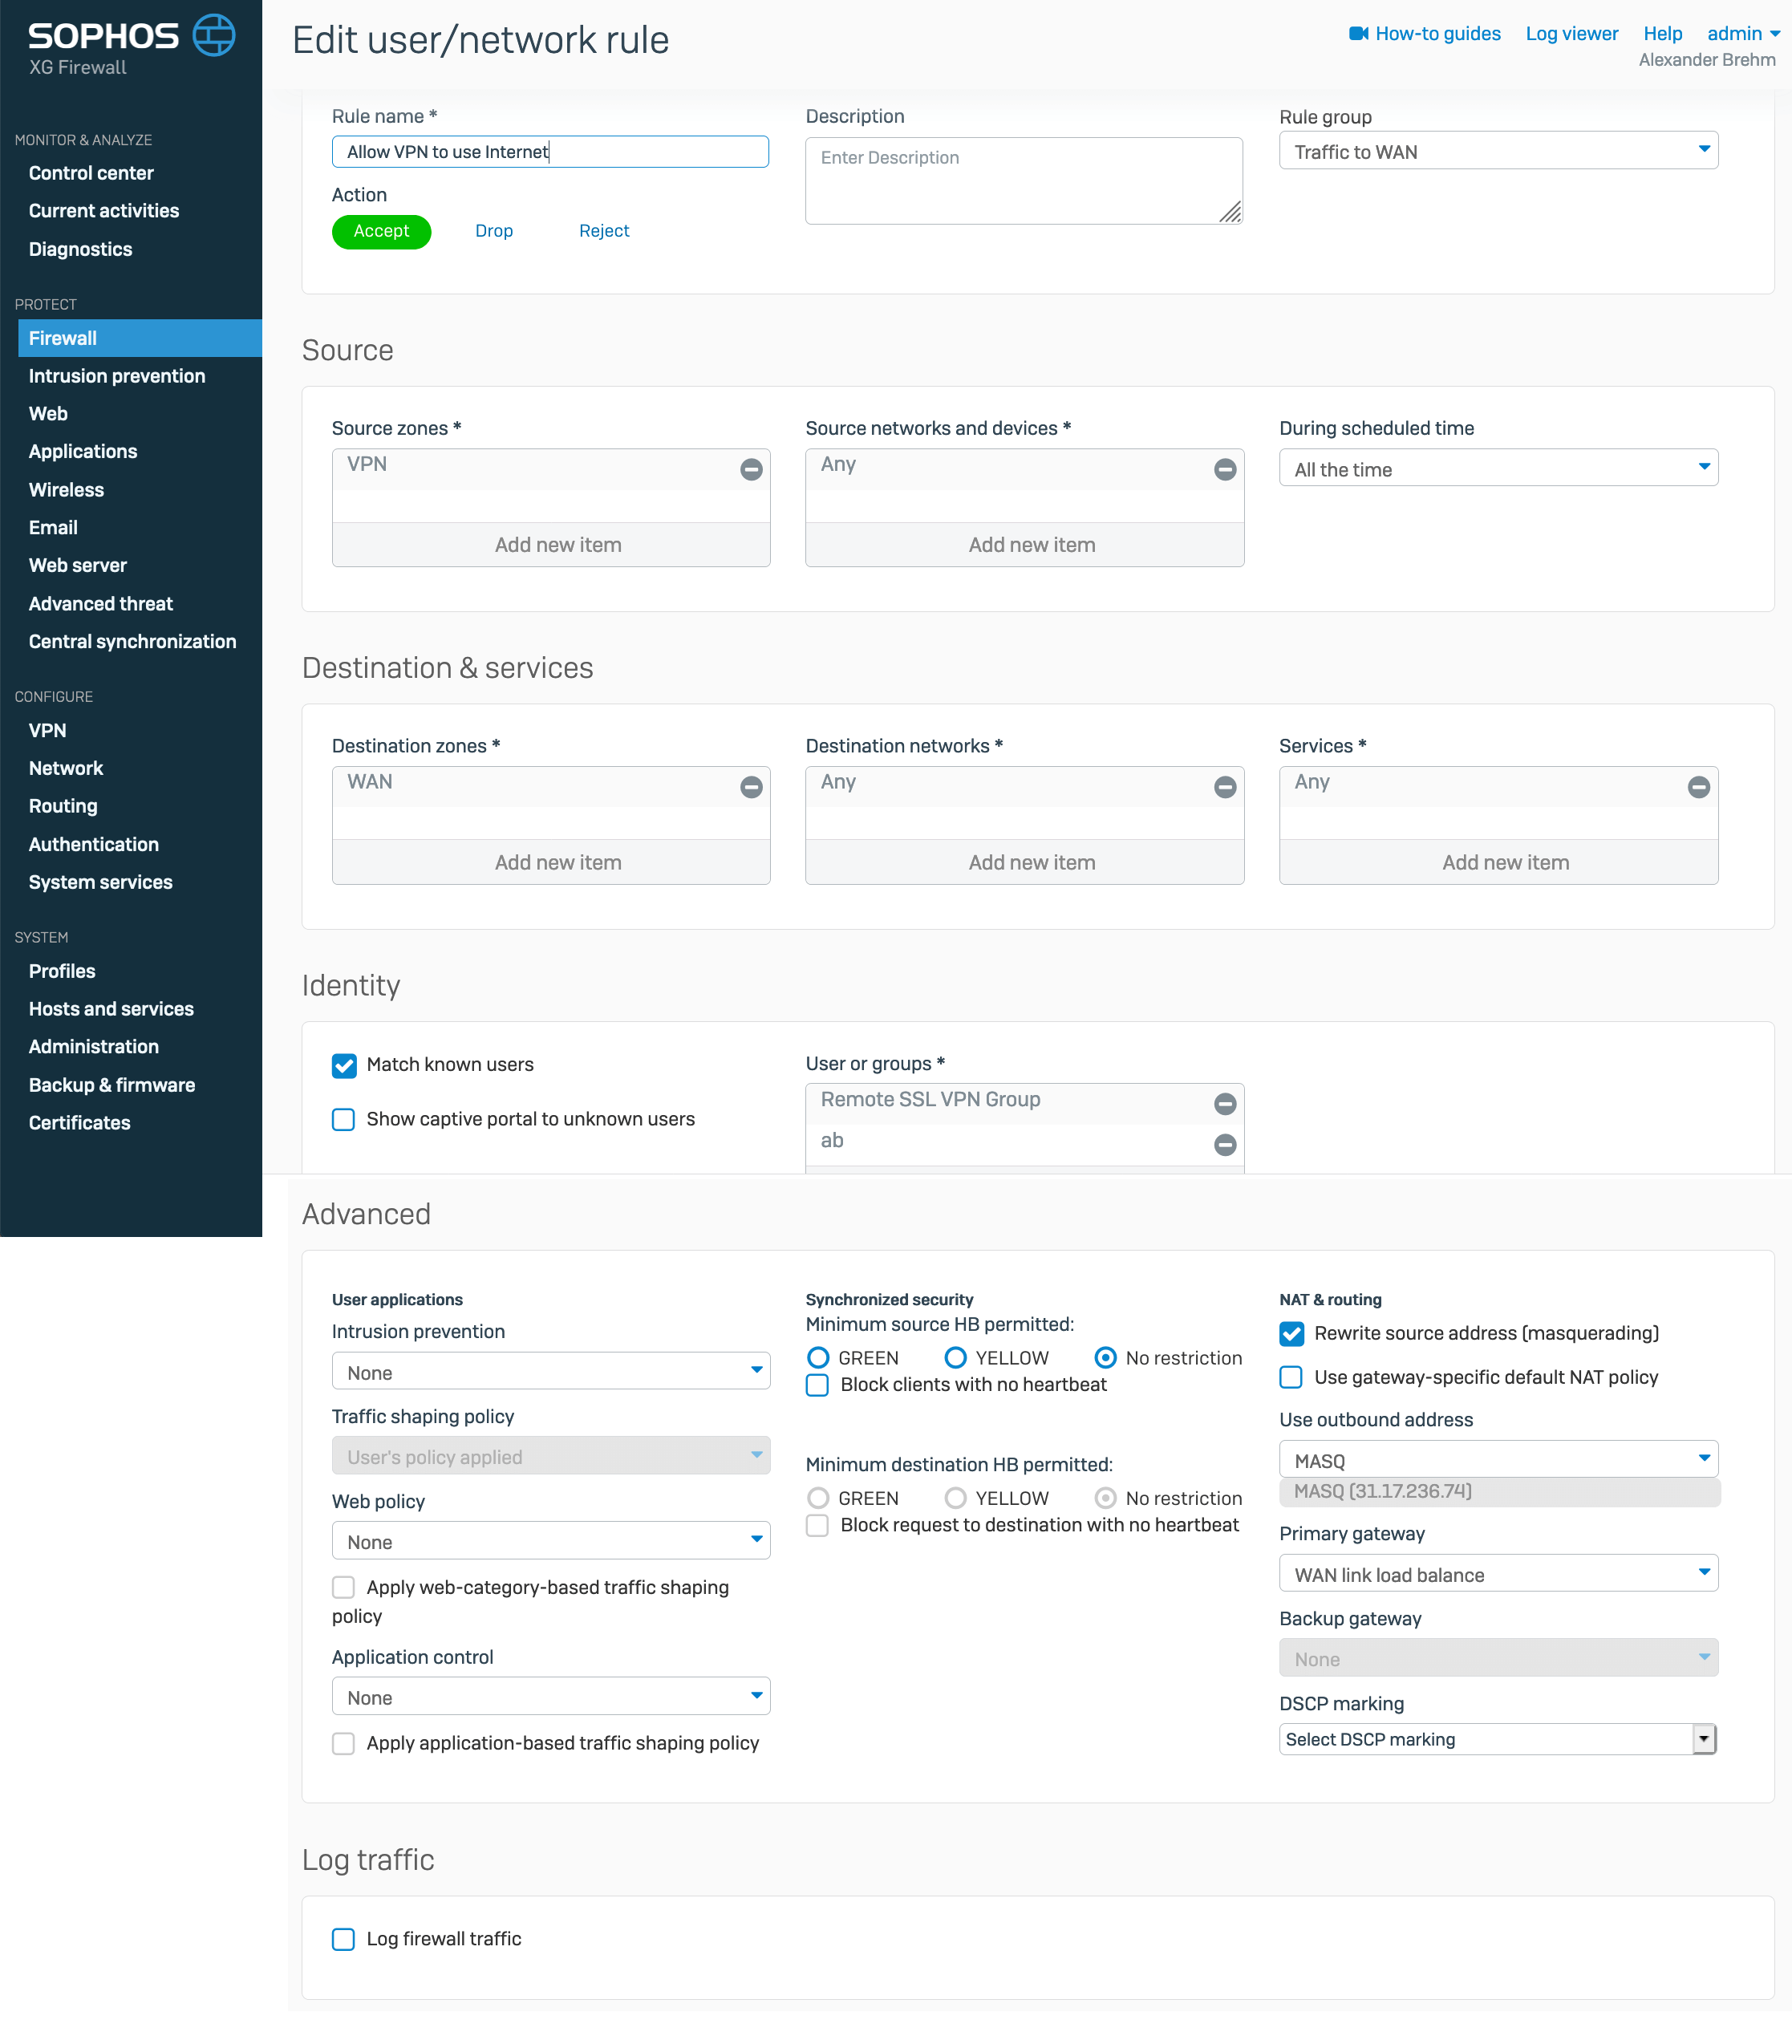The image size is (1792, 2044).
Task: Click the Sophos globe logo
Action: [213, 36]
